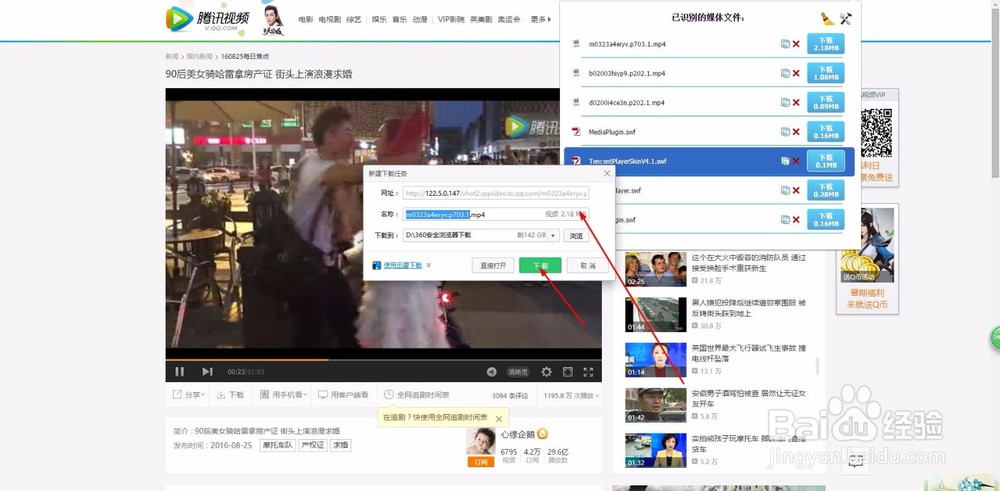Screen dimensions: 1000x491
Task: Edit the file name field in download dialog
Action: [496, 214]
